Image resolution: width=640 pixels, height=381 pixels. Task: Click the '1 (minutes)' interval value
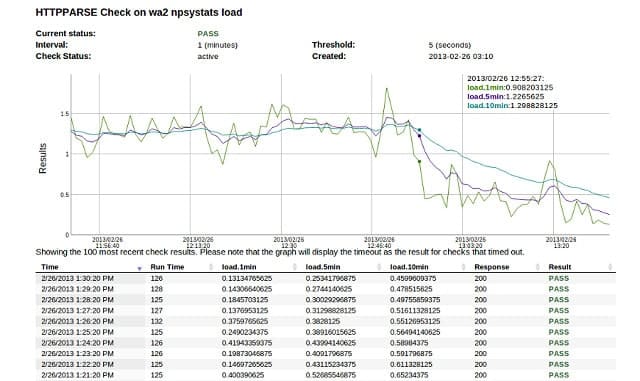click(218, 45)
